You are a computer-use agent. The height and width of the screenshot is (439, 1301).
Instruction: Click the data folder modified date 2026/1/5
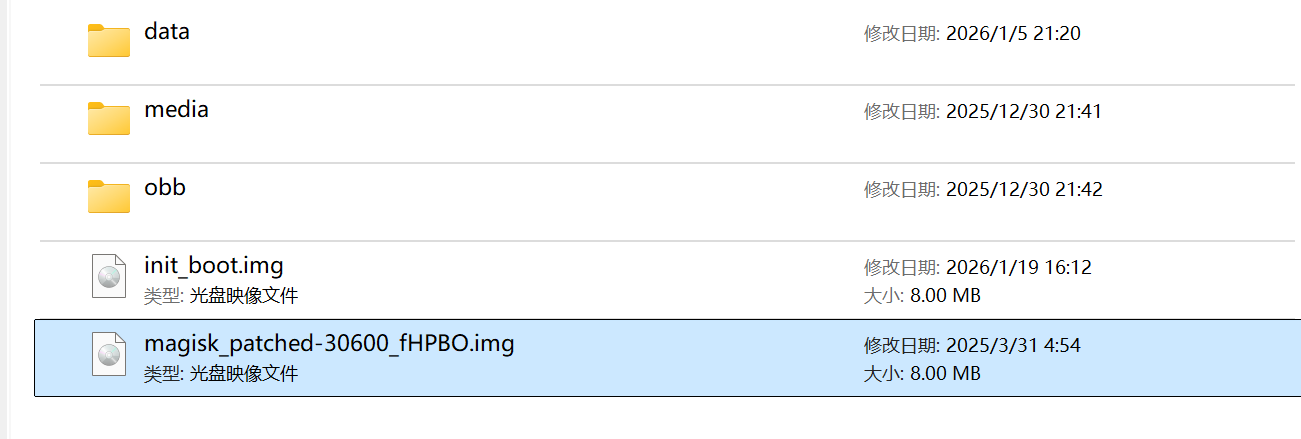click(x=1012, y=34)
